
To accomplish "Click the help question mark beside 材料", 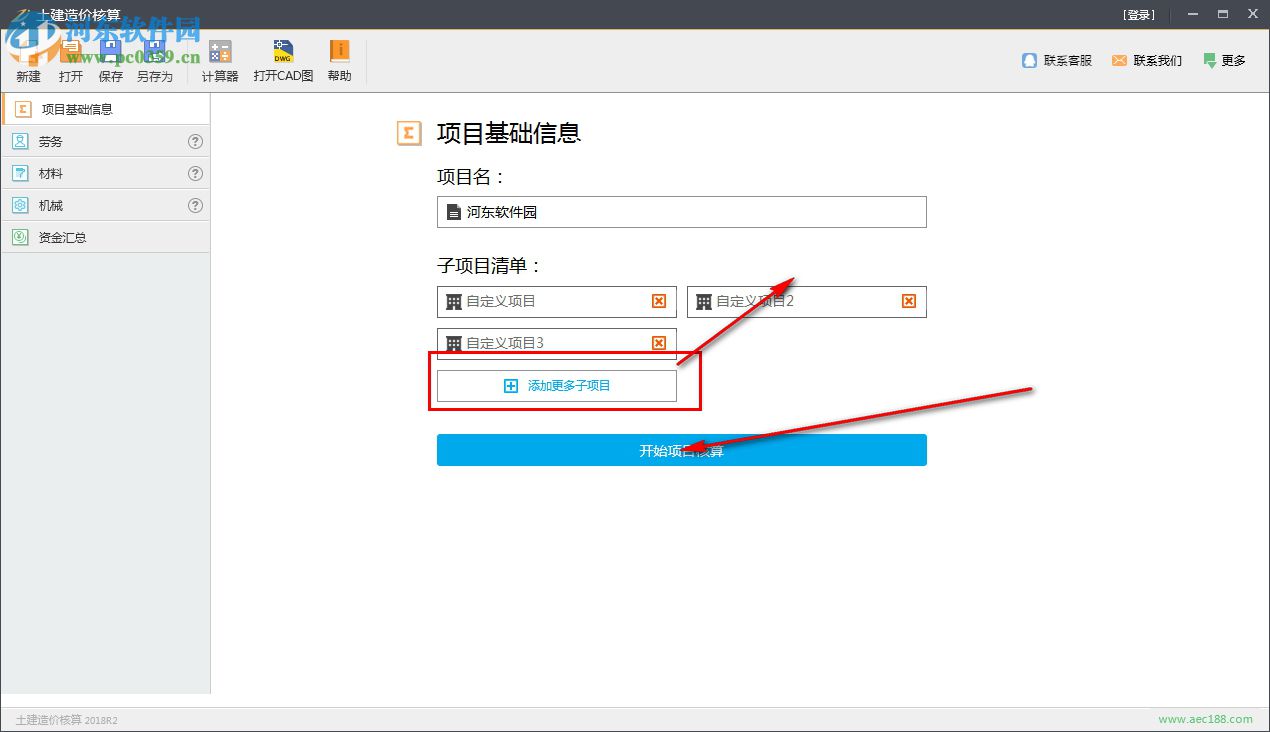I will [195, 174].
